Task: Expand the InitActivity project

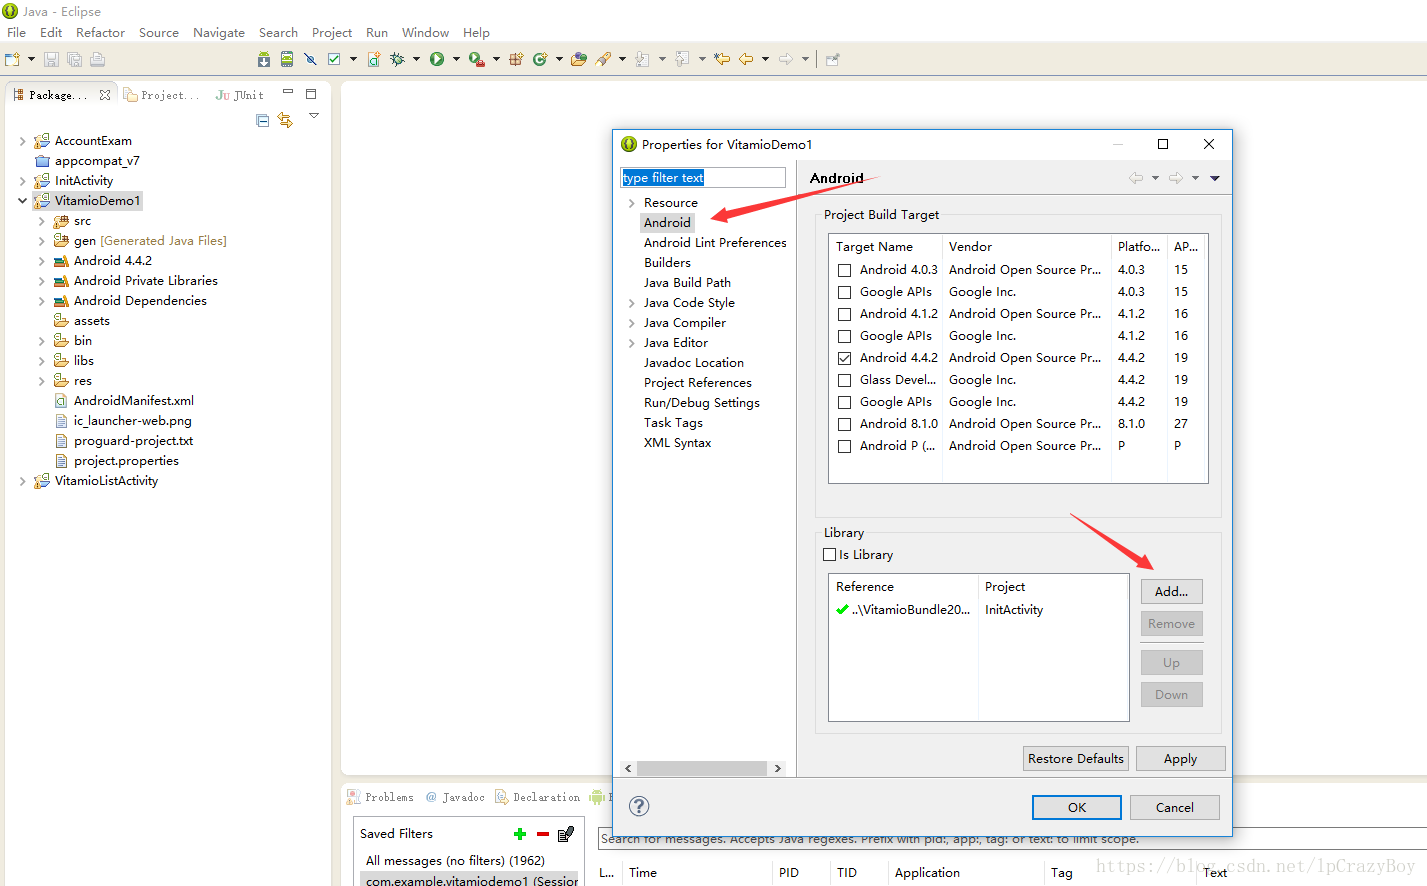Action: click(x=22, y=181)
